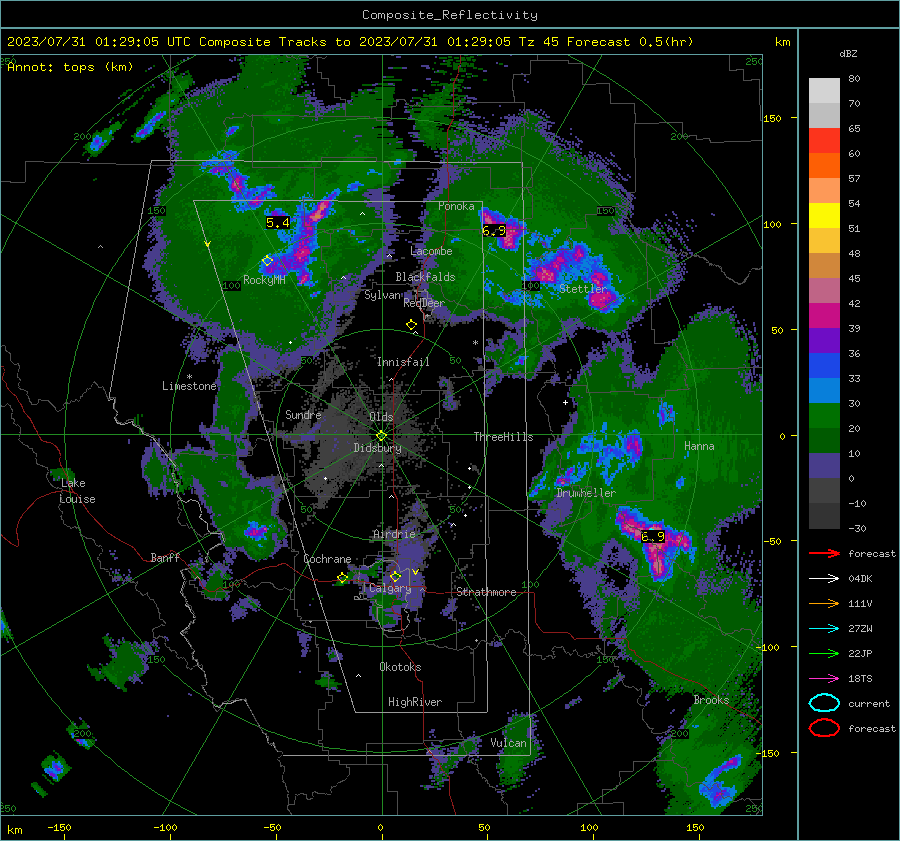Screen dimensions: 900x841
Task: Pick the dark orange swatch below 60
Action: [x=824, y=165]
